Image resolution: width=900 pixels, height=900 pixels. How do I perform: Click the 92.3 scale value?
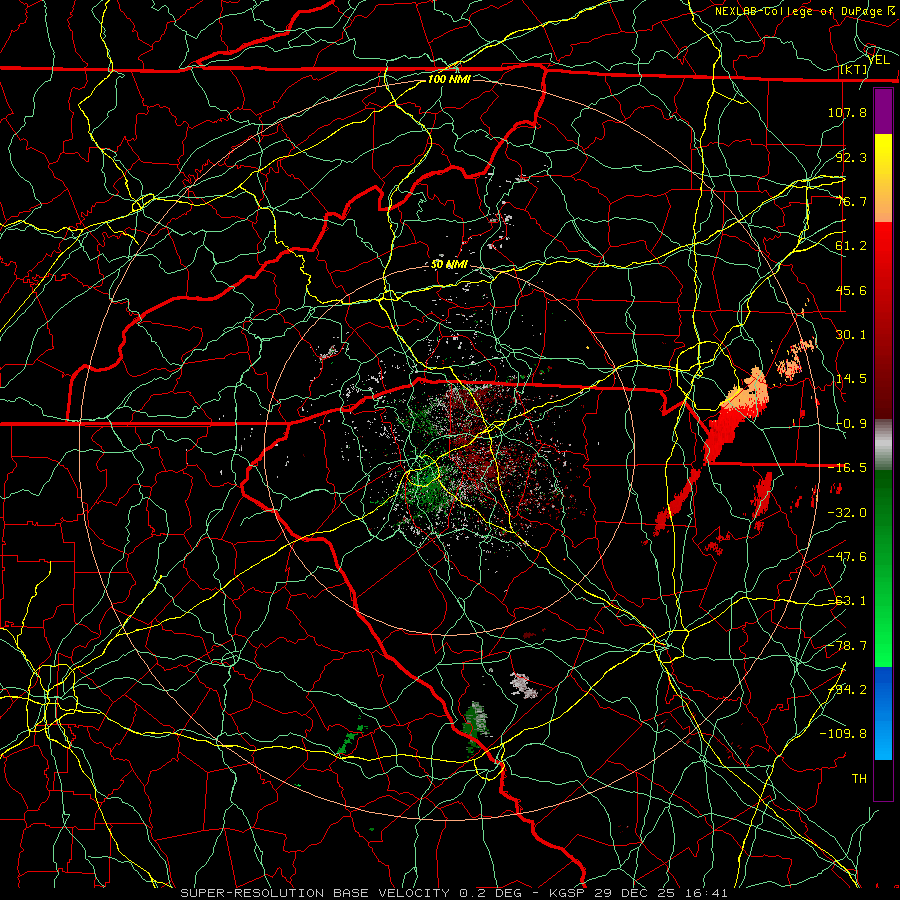(x=851, y=157)
